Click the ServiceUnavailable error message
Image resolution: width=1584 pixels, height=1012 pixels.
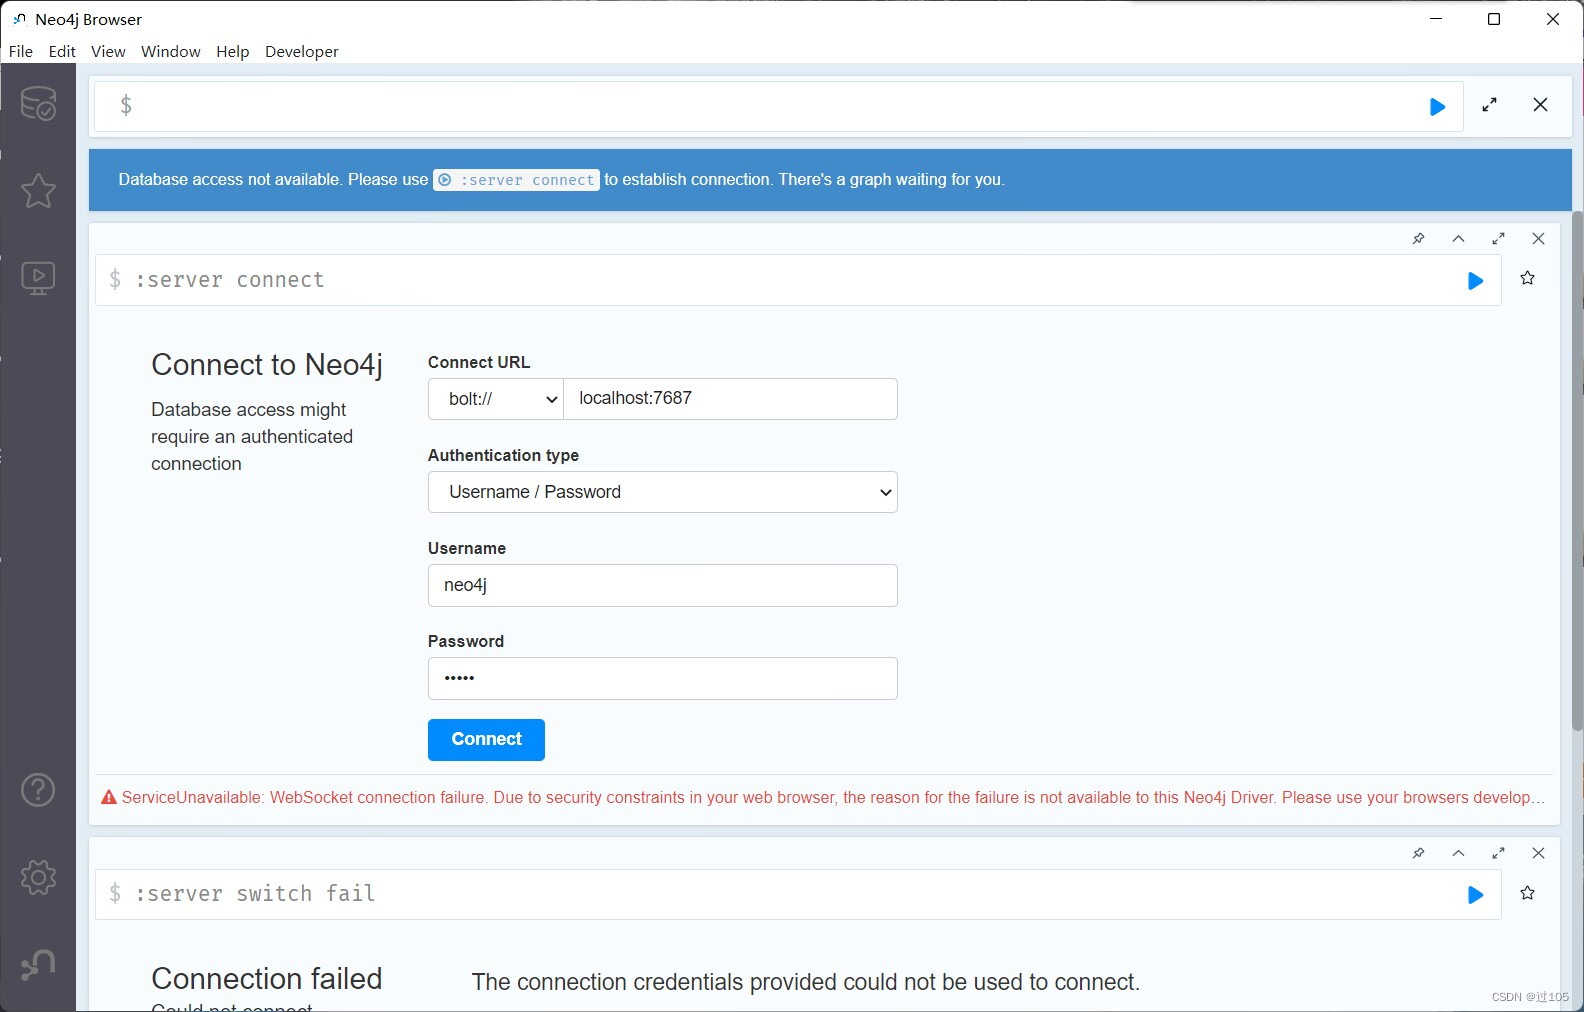point(824,798)
